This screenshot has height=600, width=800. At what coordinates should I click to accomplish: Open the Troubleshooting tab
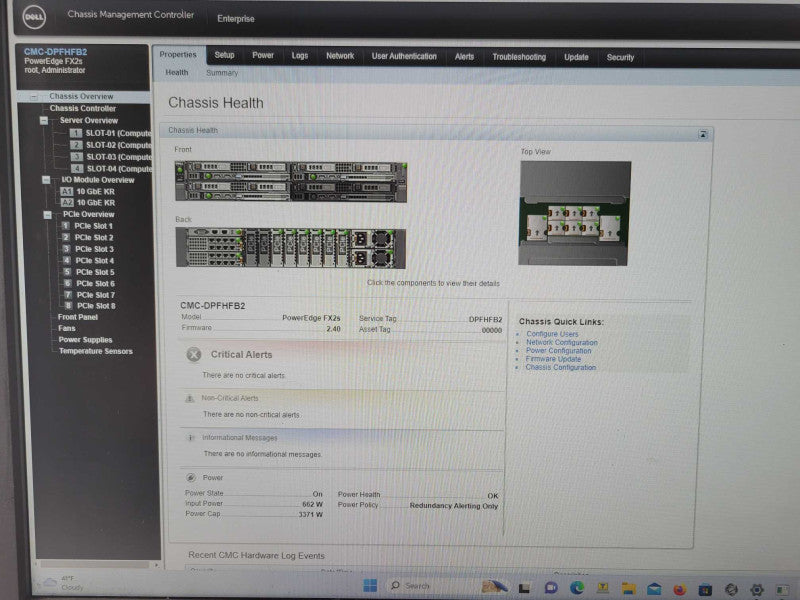coord(519,57)
